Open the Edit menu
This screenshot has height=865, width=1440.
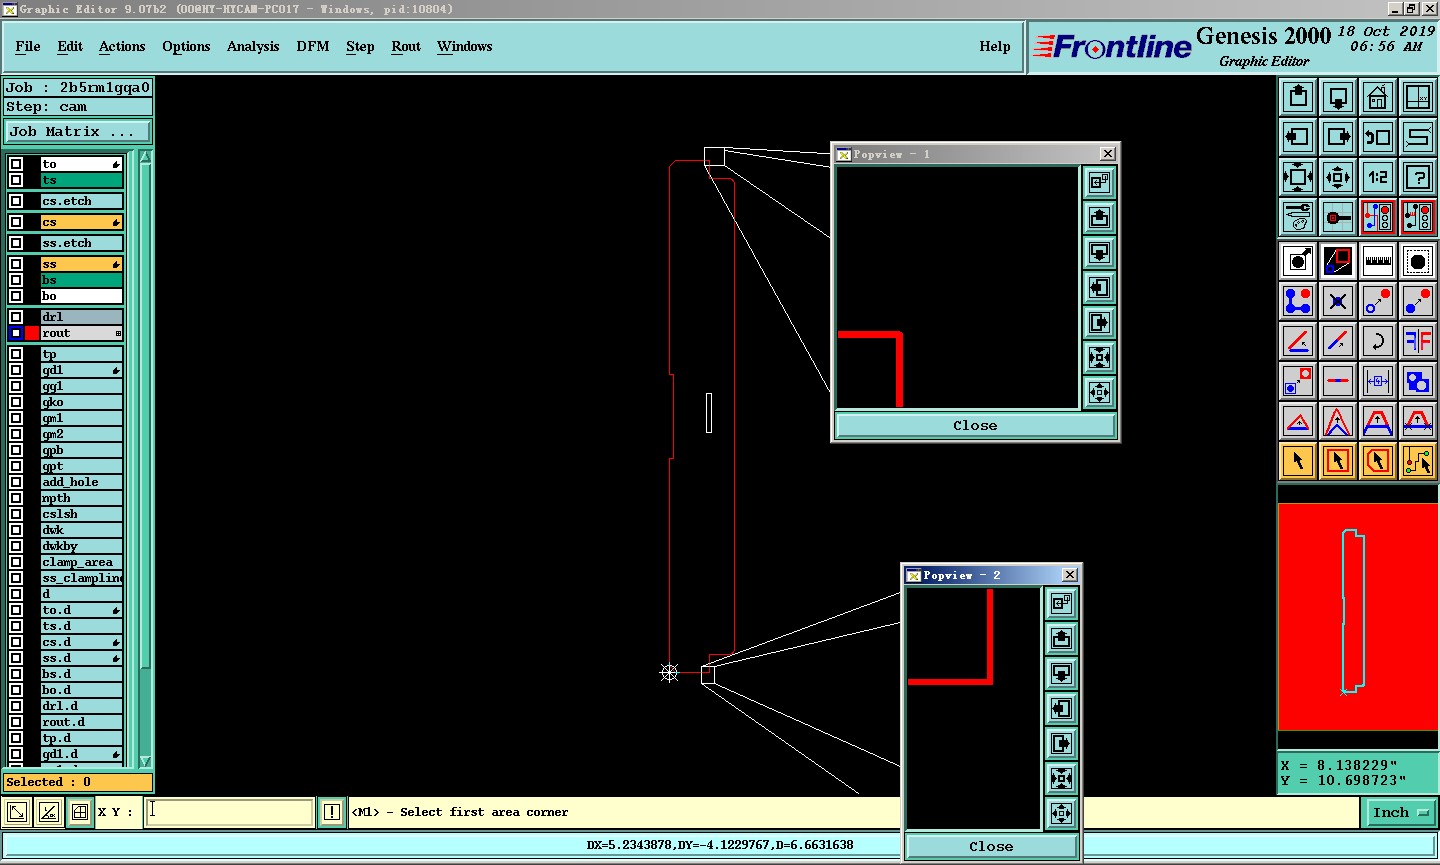70,46
